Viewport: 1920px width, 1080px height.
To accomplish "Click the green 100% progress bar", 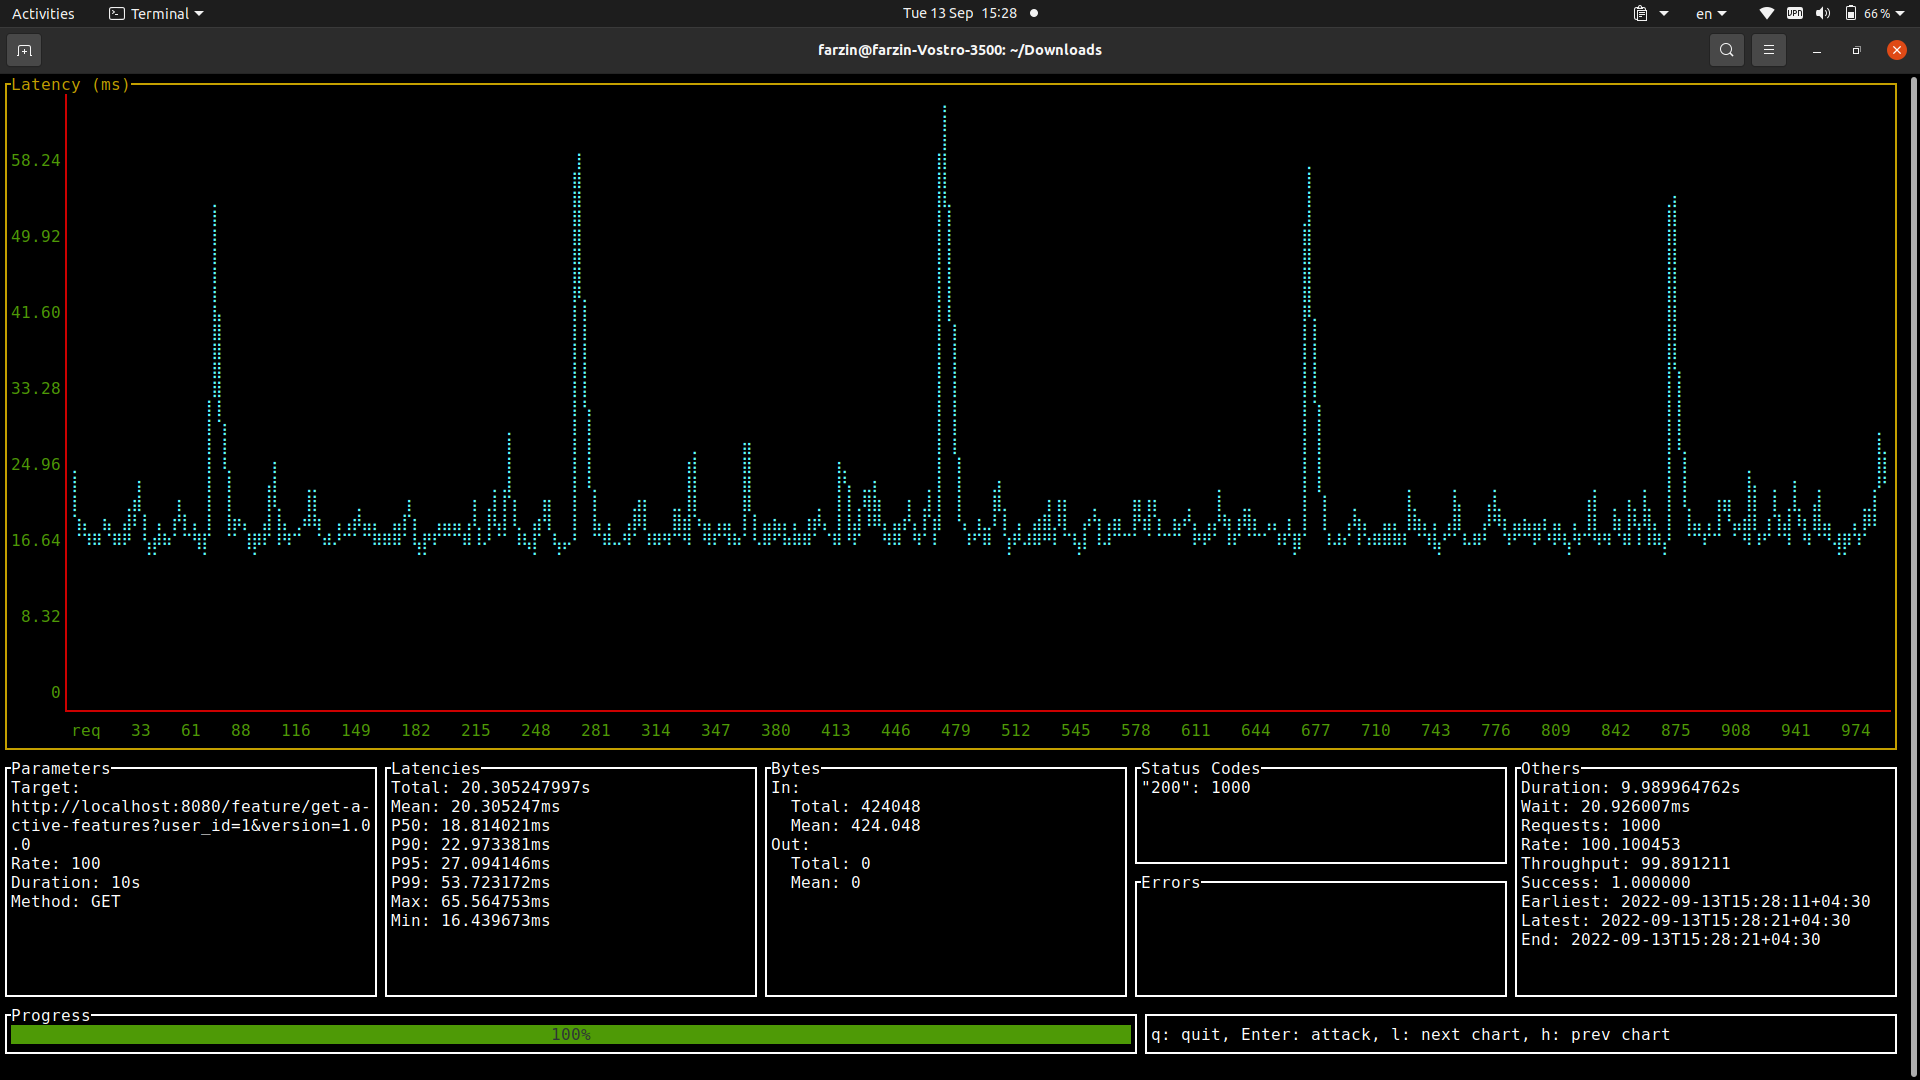I will click(570, 1035).
